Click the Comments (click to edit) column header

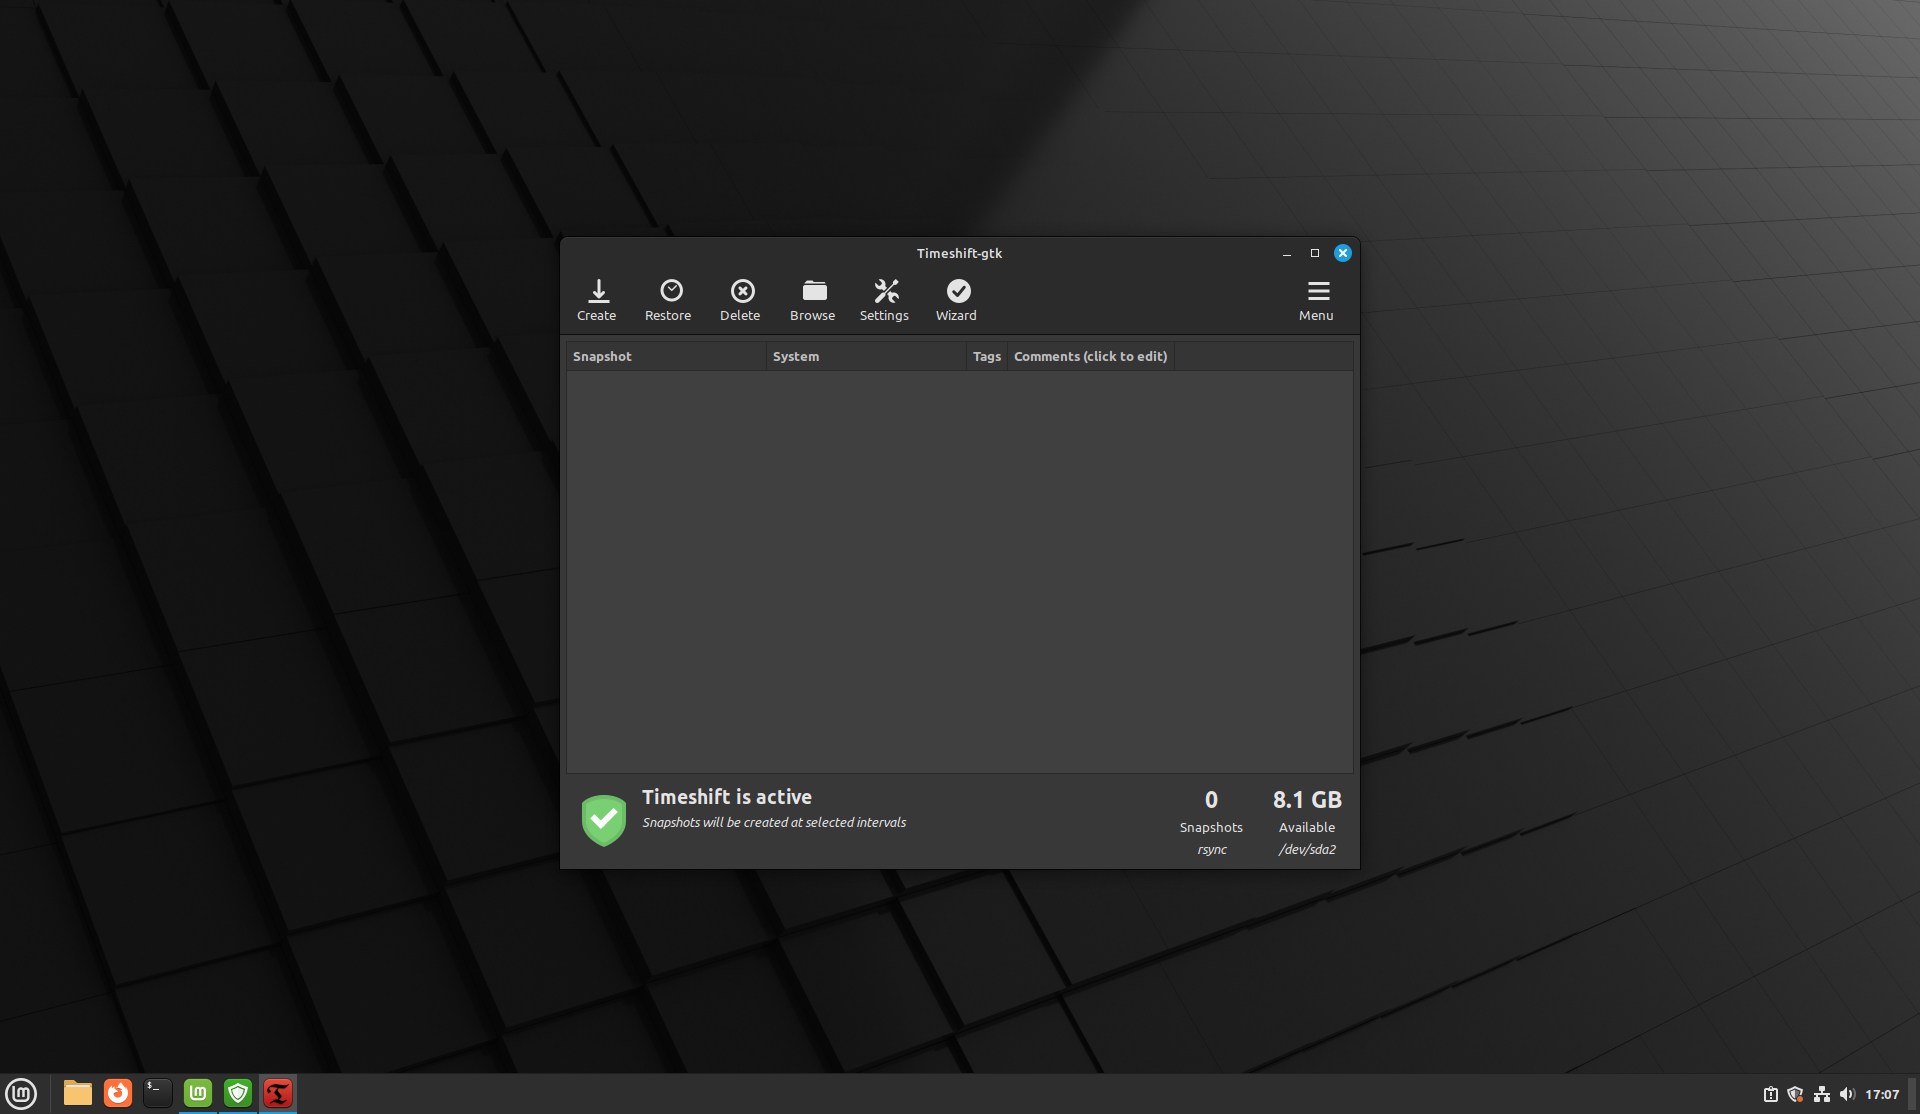pyautogui.click(x=1090, y=356)
